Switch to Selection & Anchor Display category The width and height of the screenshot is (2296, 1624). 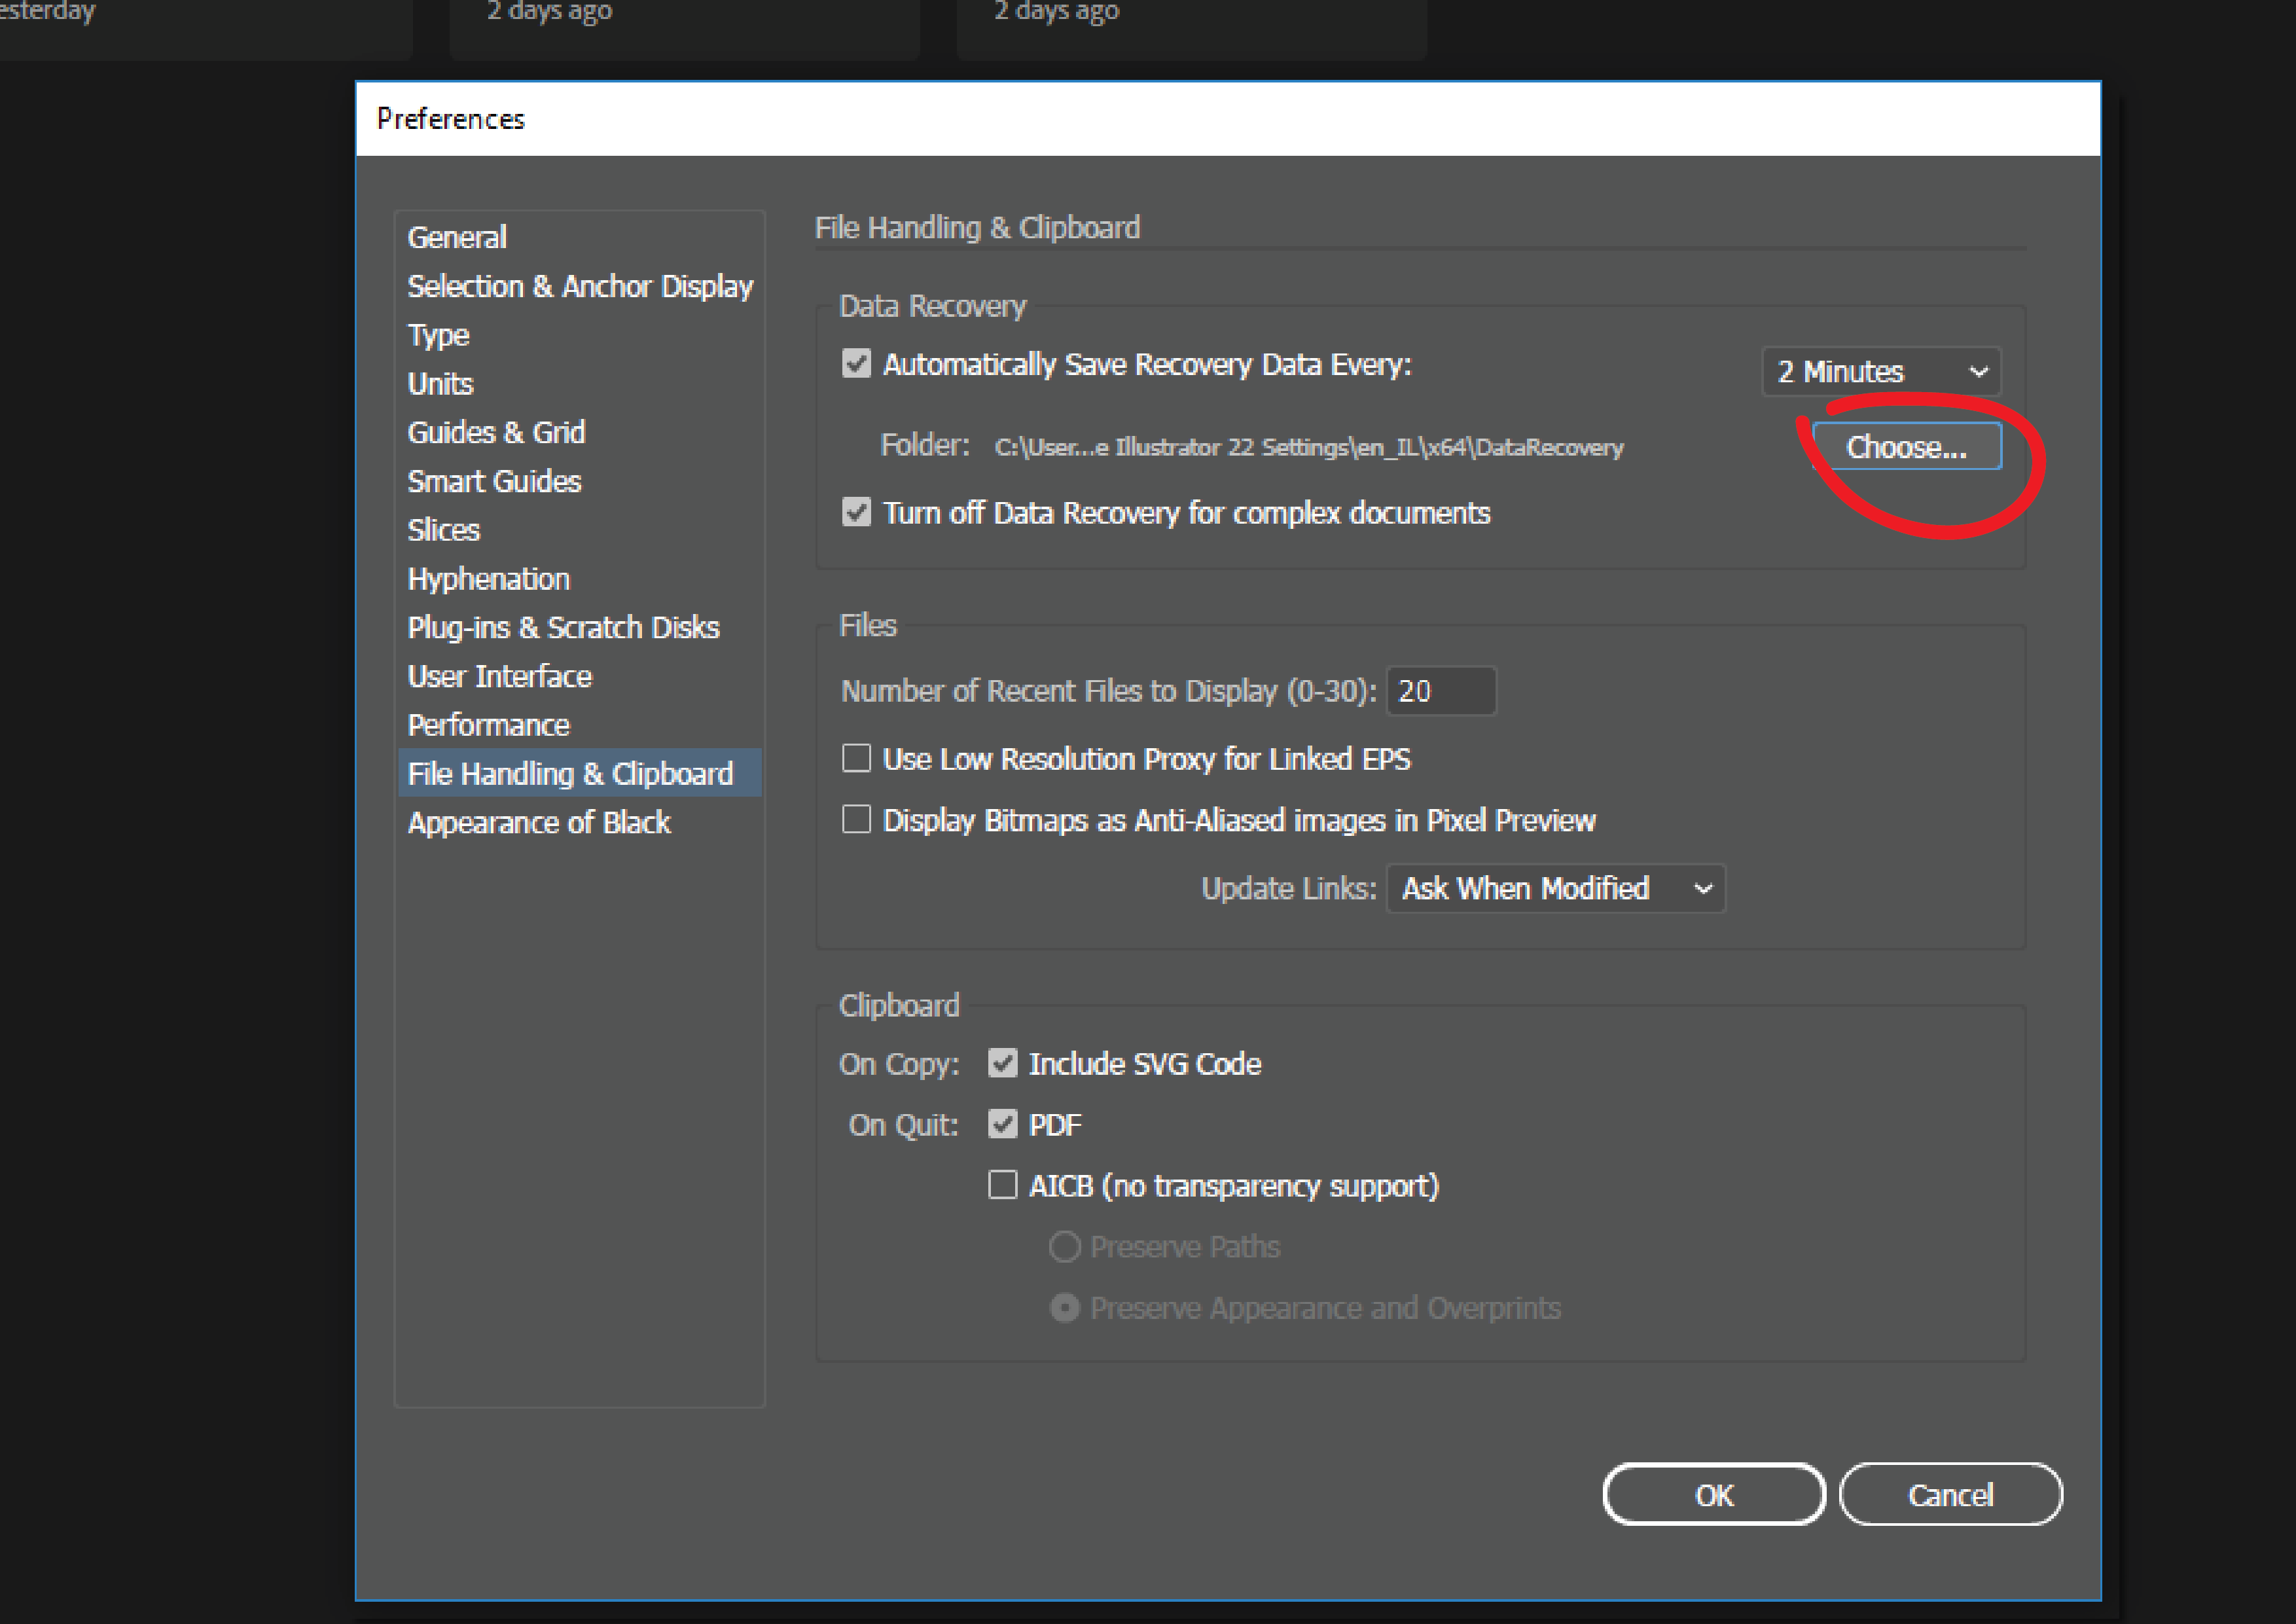click(x=580, y=286)
